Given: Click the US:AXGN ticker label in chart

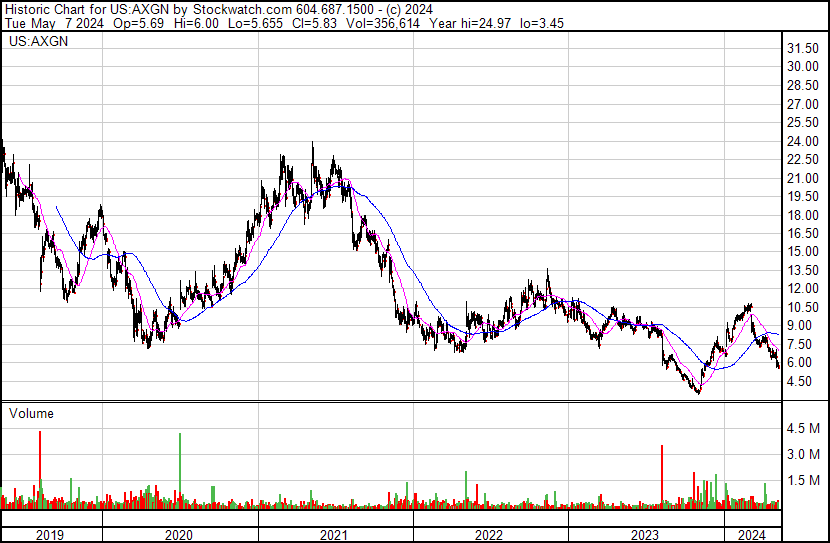Looking at the screenshot, I should pos(35,42).
